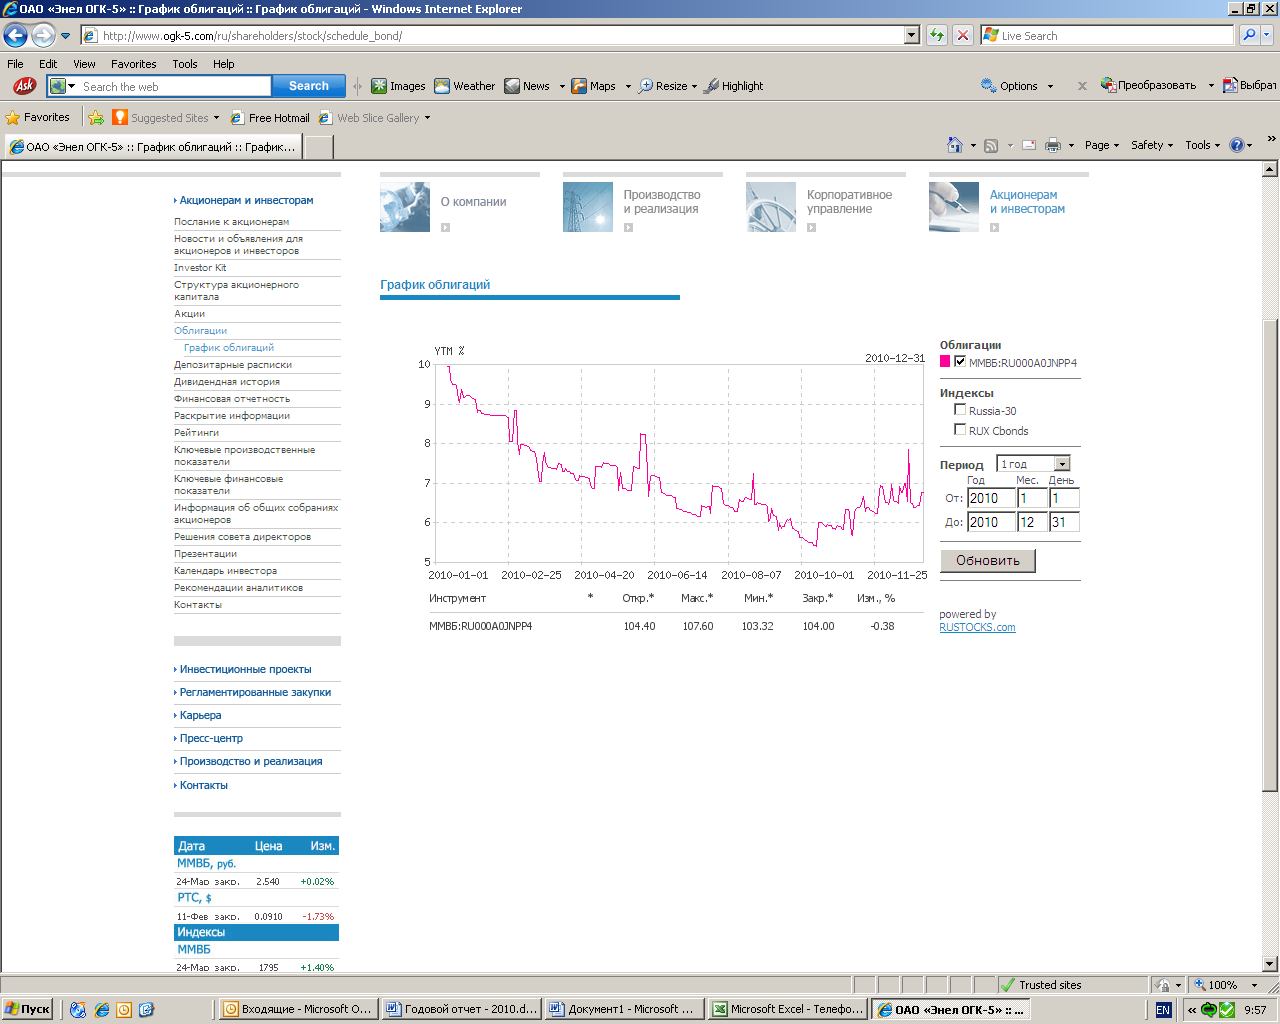
Task: Activate the Highlight tool on toolbar
Action: 733,86
